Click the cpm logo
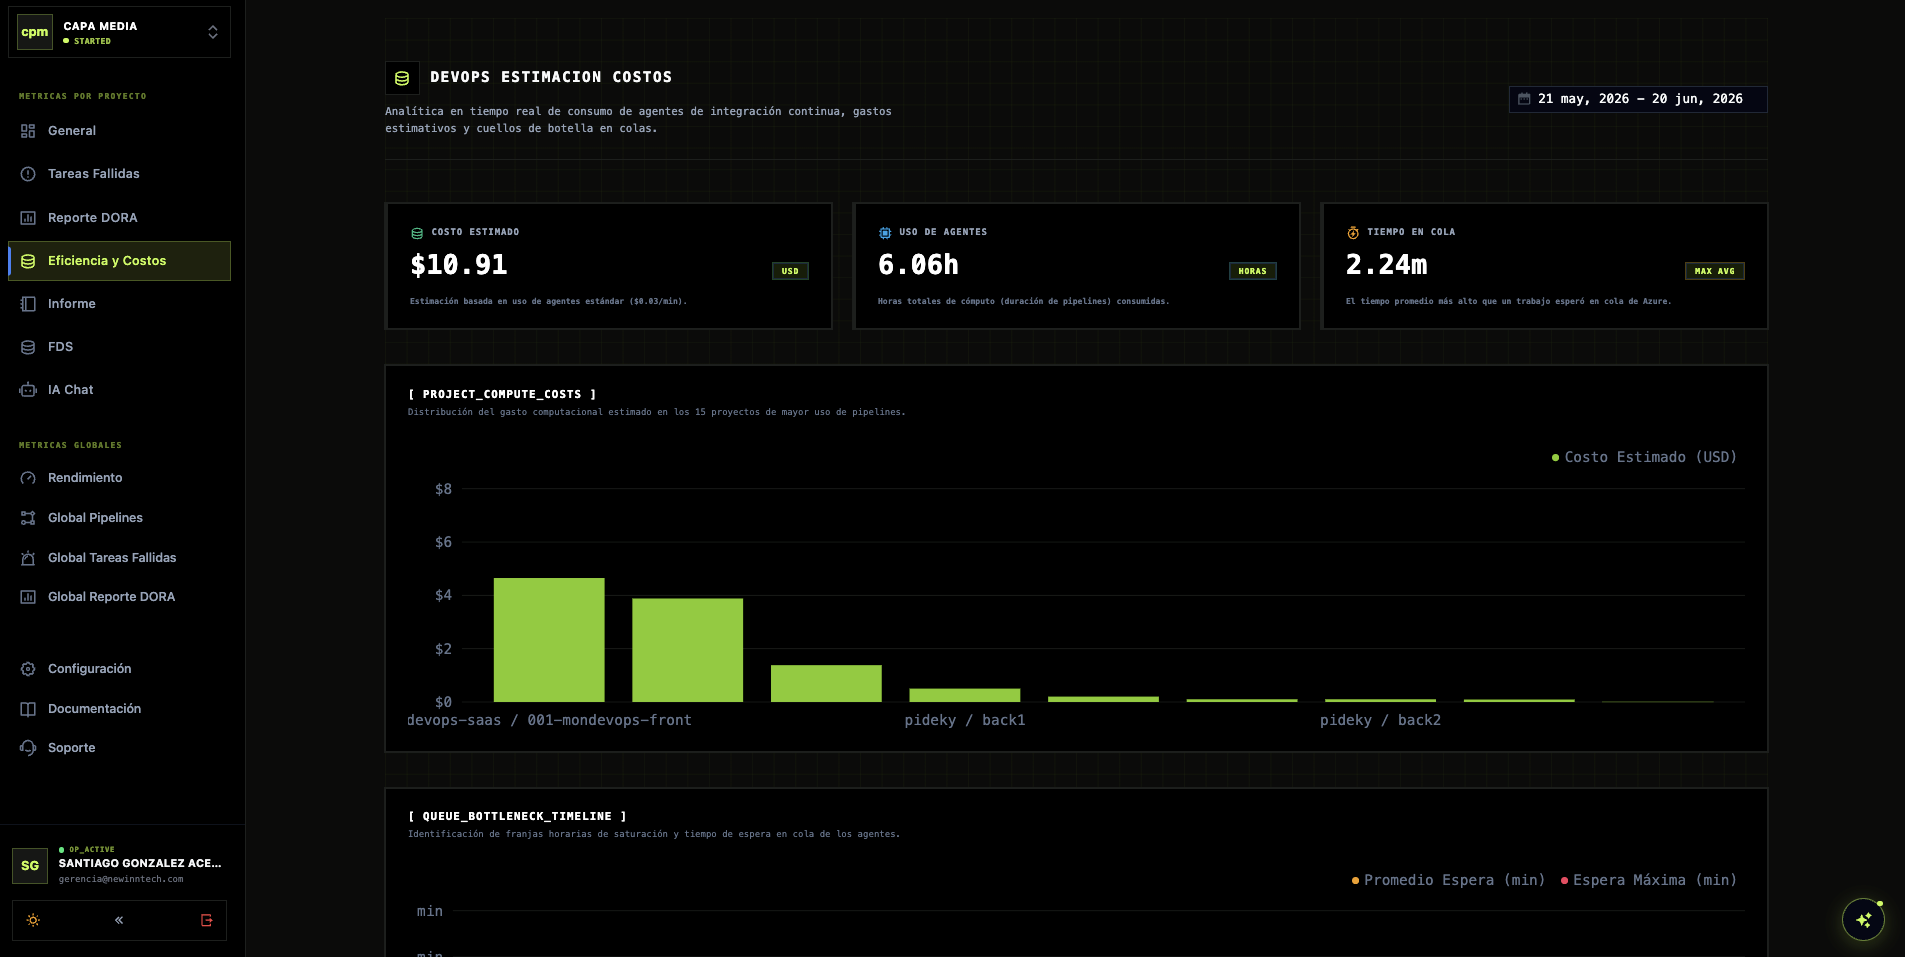 coord(35,32)
